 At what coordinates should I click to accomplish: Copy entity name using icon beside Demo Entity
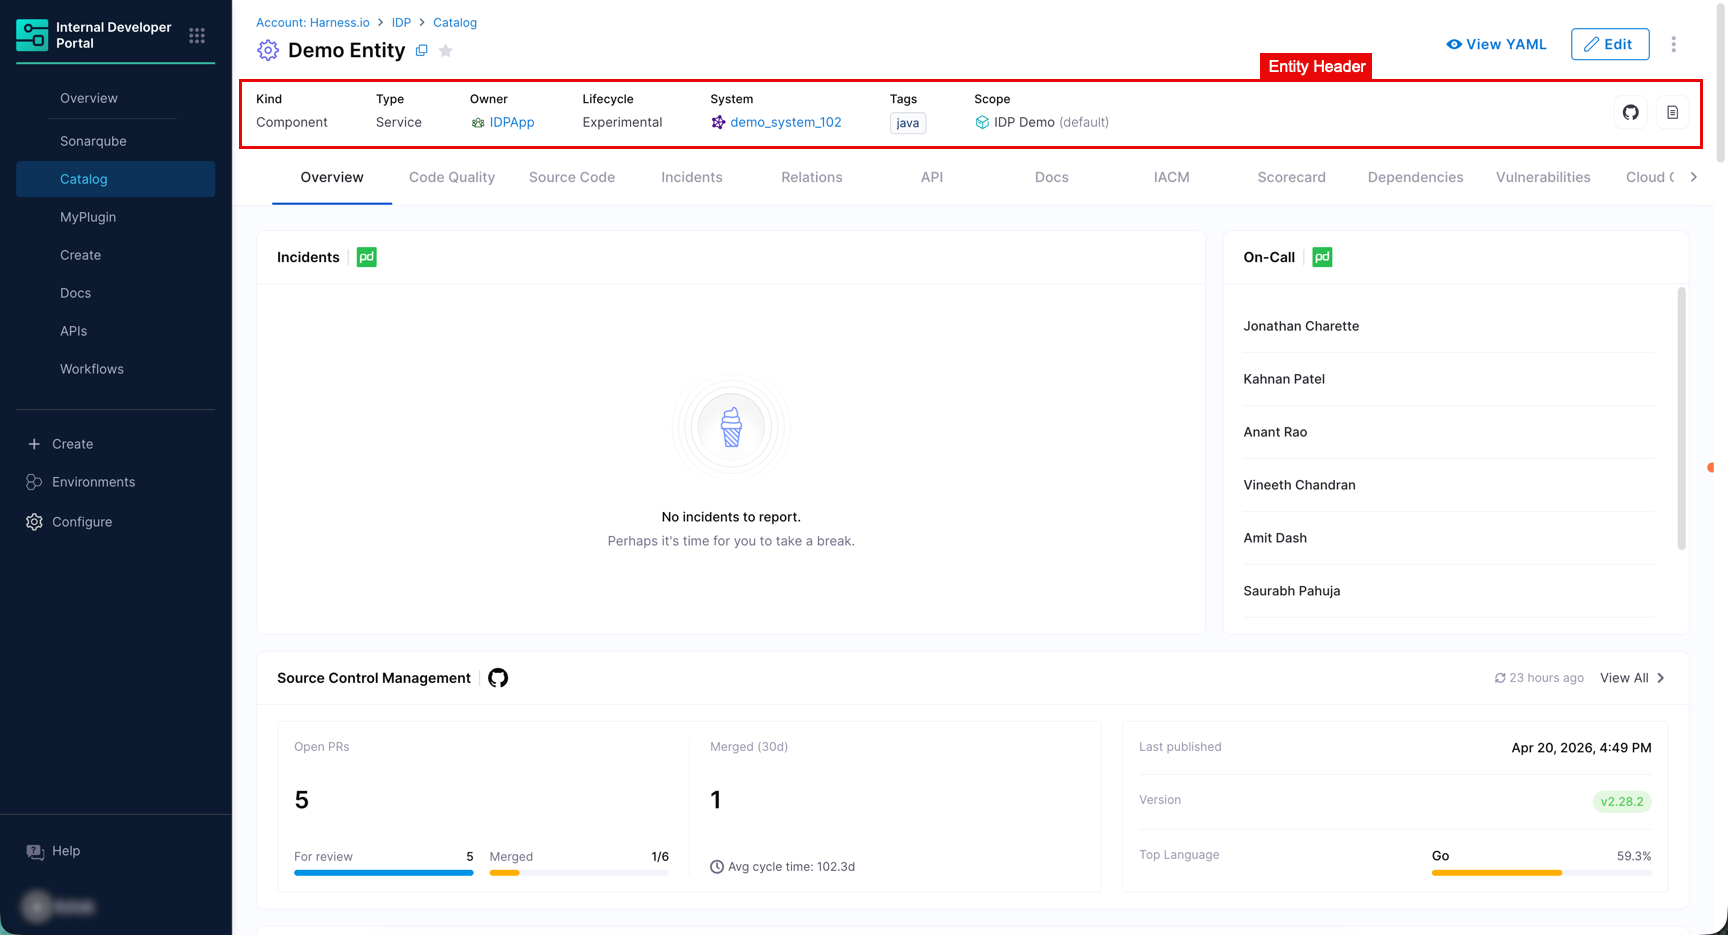(x=422, y=50)
